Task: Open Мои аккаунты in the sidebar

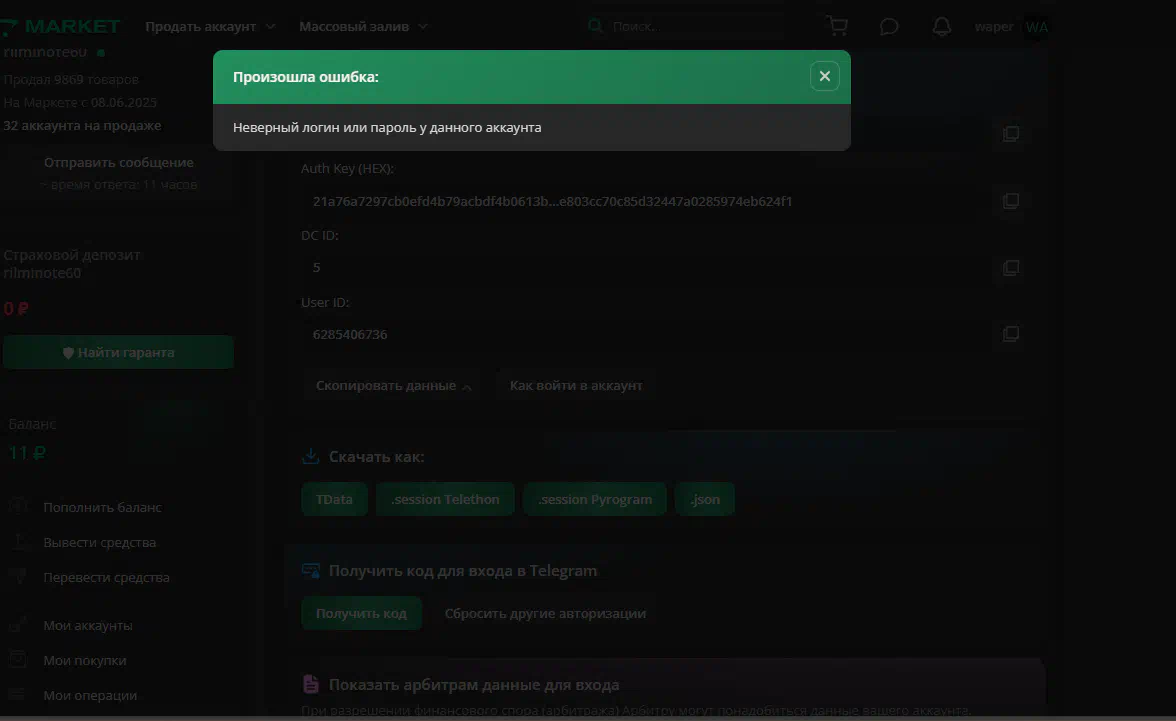Action: tap(88, 626)
